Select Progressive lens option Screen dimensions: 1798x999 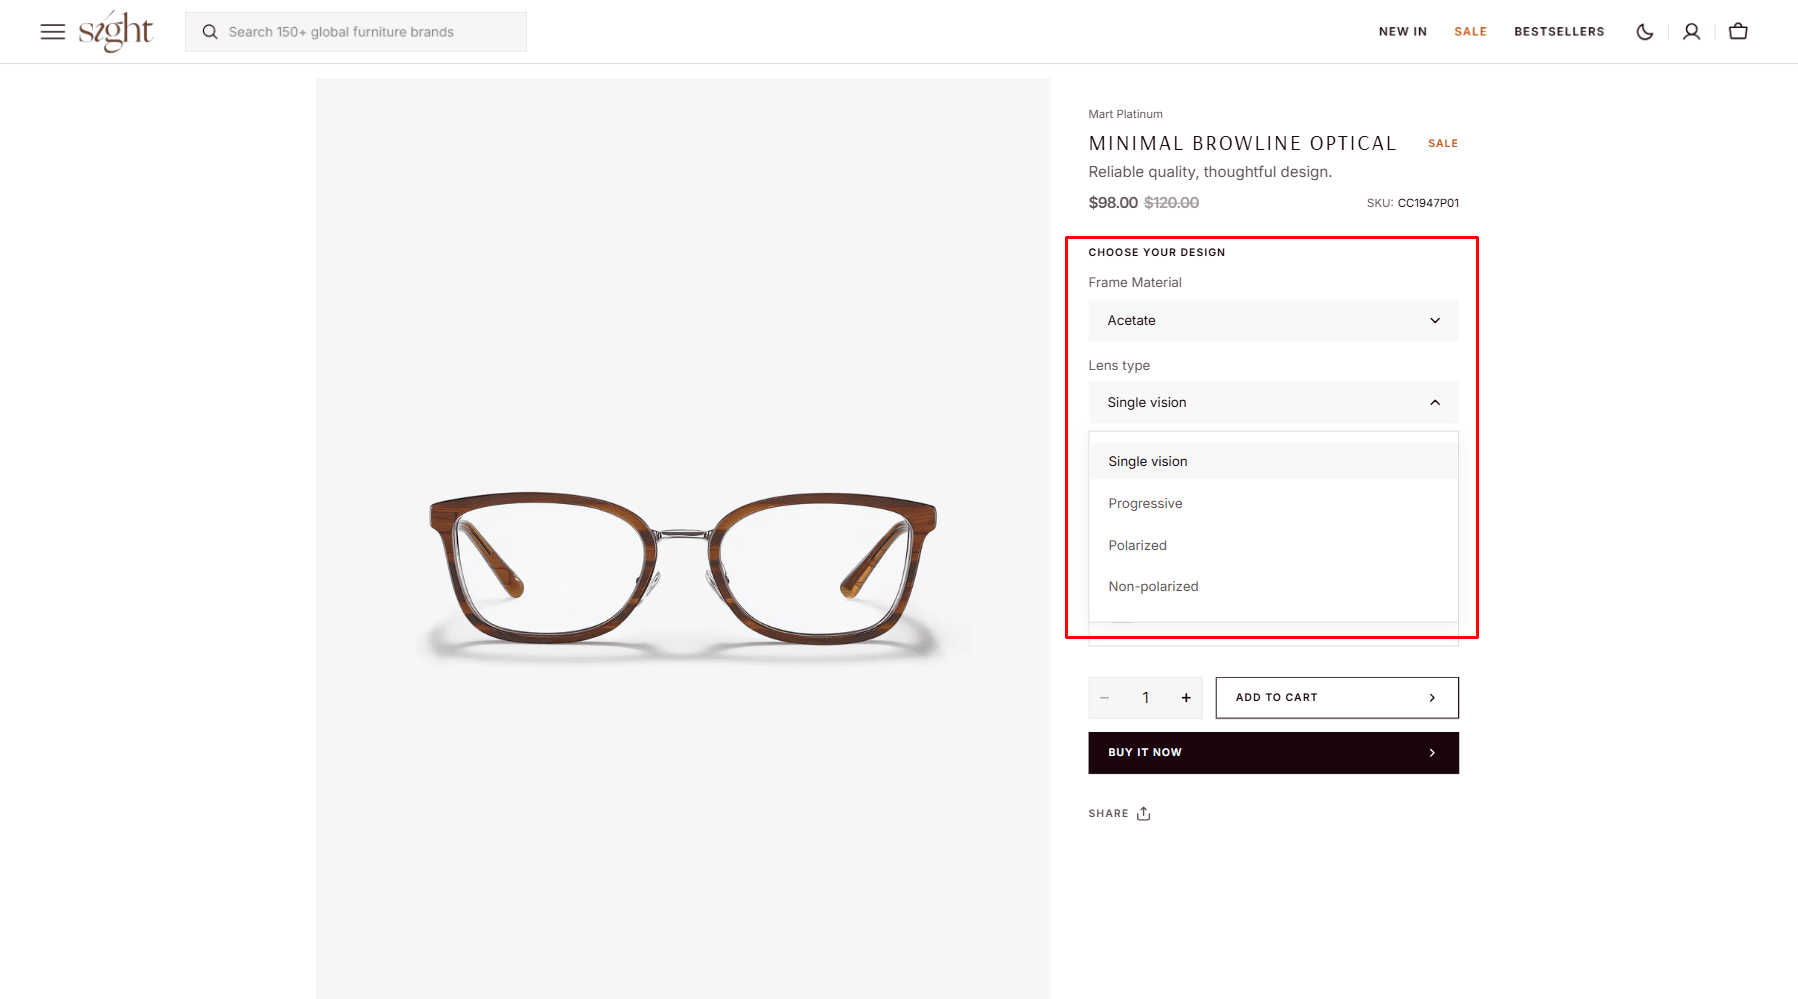coord(1145,504)
